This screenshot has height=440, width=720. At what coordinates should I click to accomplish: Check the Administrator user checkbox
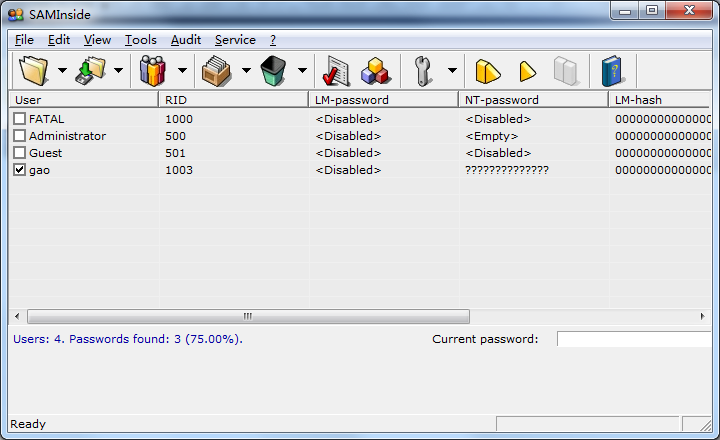(x=19, y=136)
